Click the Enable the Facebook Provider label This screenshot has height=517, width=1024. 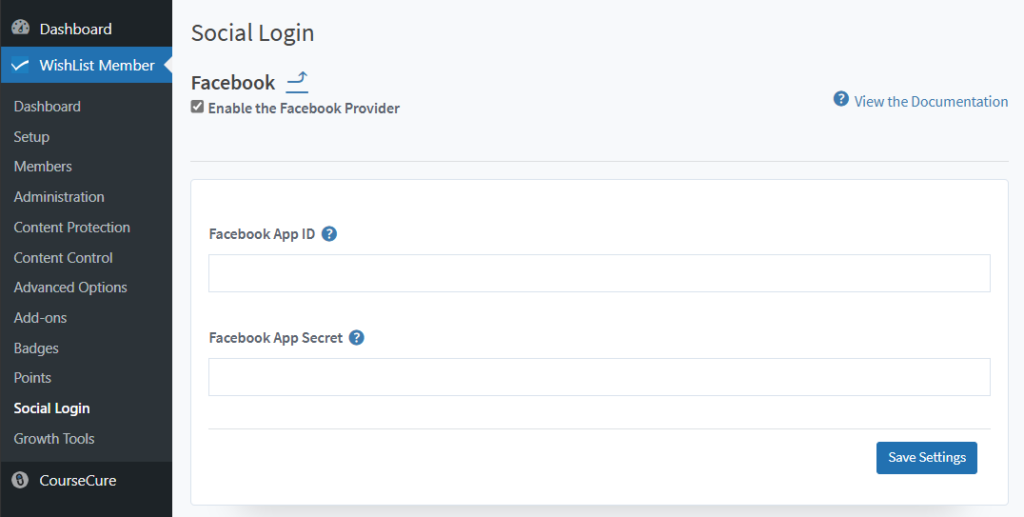(304, 108)
